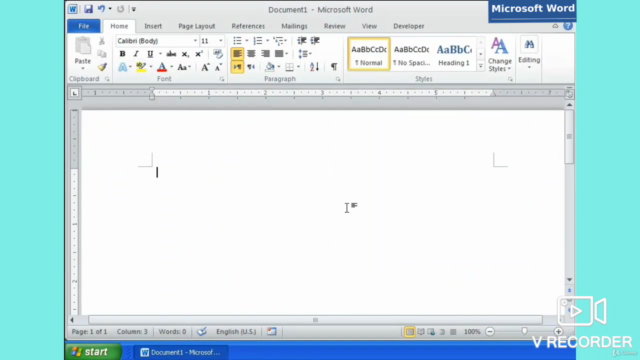The image size is (640, 360).
Task: Click the Windows start button
Action: coord(93,352)
